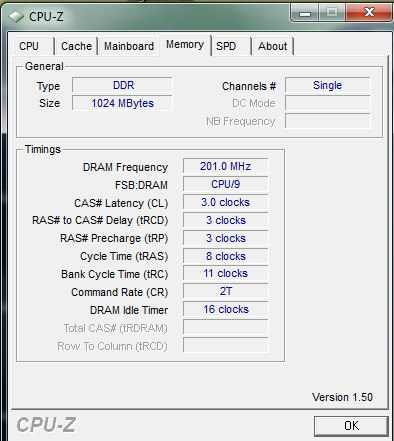Click the empty DC Mode field
394x441 pixels.
point(328,103)
